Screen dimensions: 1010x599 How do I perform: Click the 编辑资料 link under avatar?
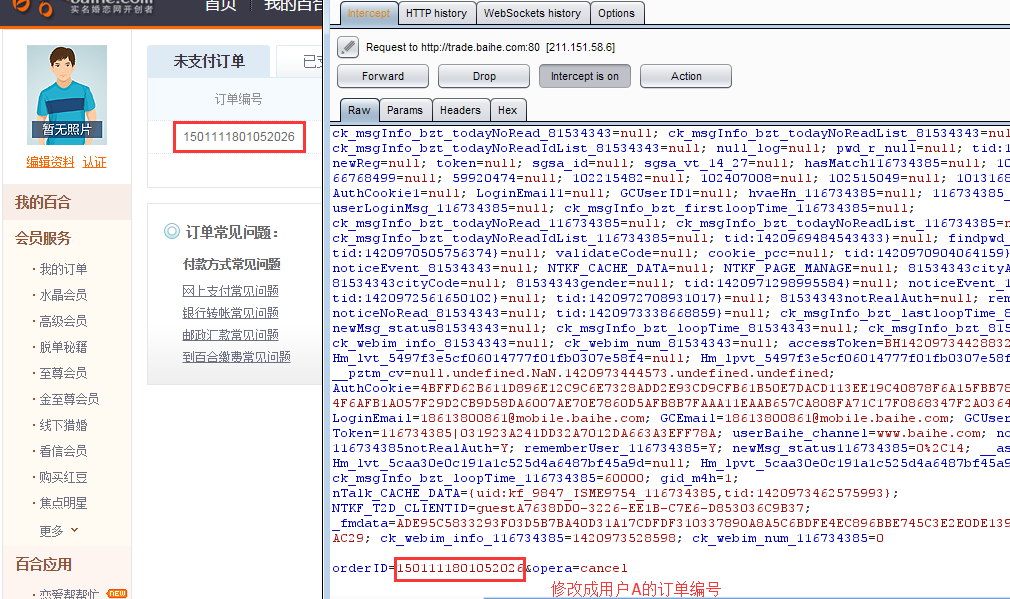(50, 162)
